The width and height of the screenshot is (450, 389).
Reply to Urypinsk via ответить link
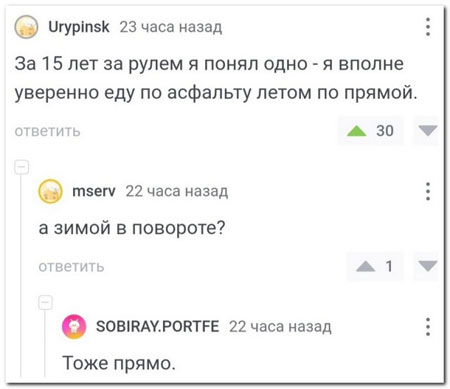click(47, 131)
